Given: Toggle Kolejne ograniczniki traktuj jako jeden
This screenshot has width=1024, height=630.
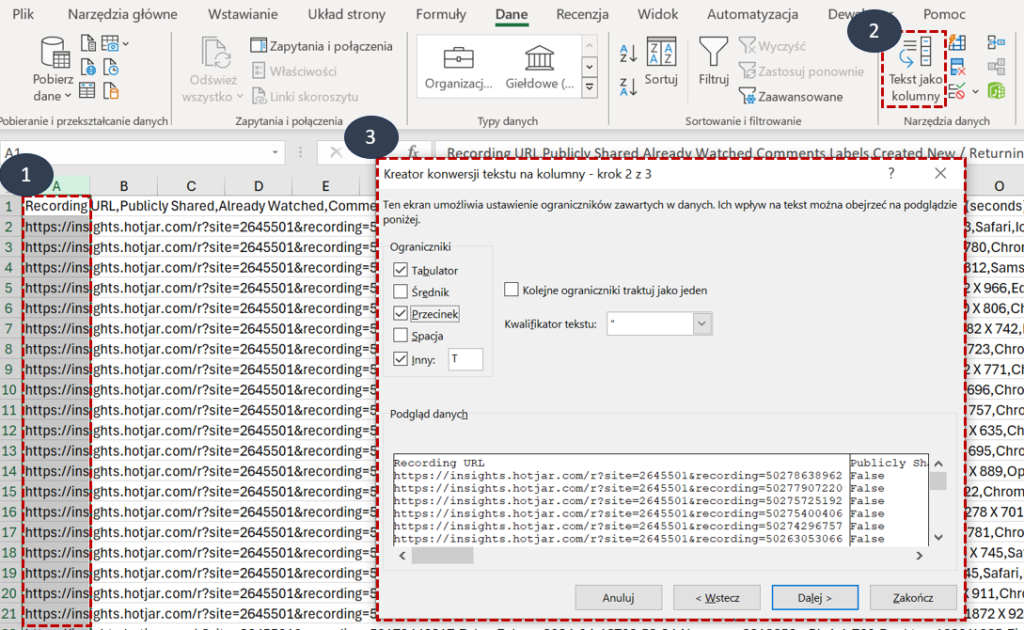Looking at the screenshot, I should click(x=513, y=290).
